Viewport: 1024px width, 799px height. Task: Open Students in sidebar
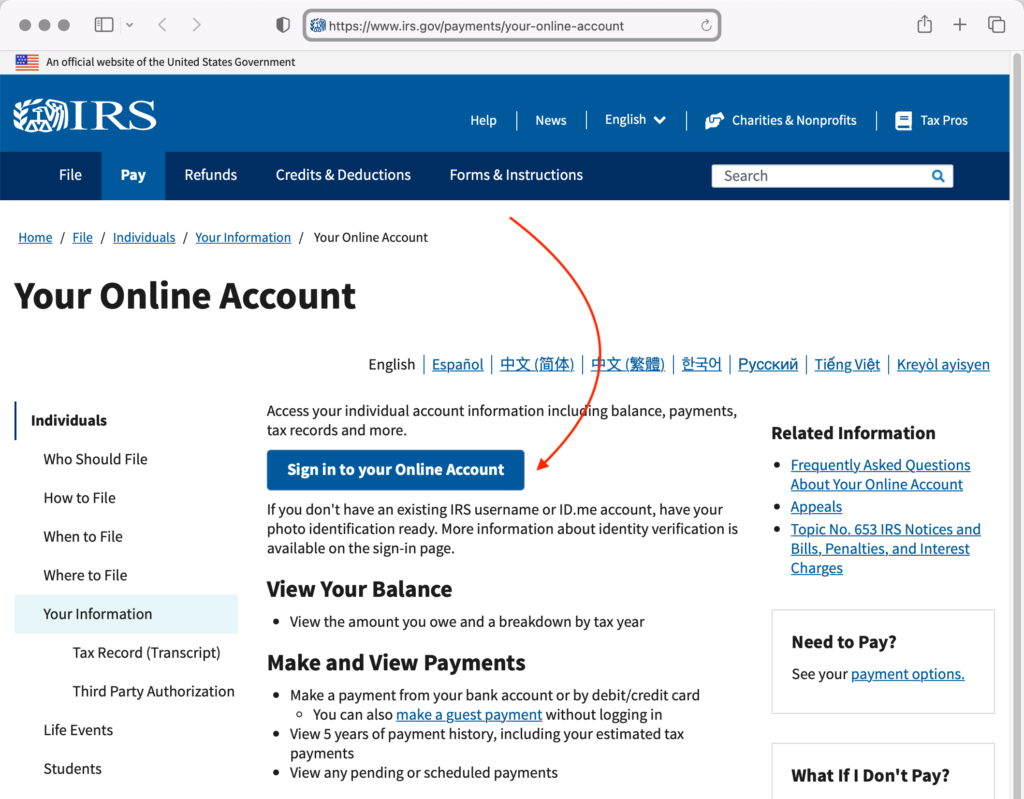tap(72, 768)
